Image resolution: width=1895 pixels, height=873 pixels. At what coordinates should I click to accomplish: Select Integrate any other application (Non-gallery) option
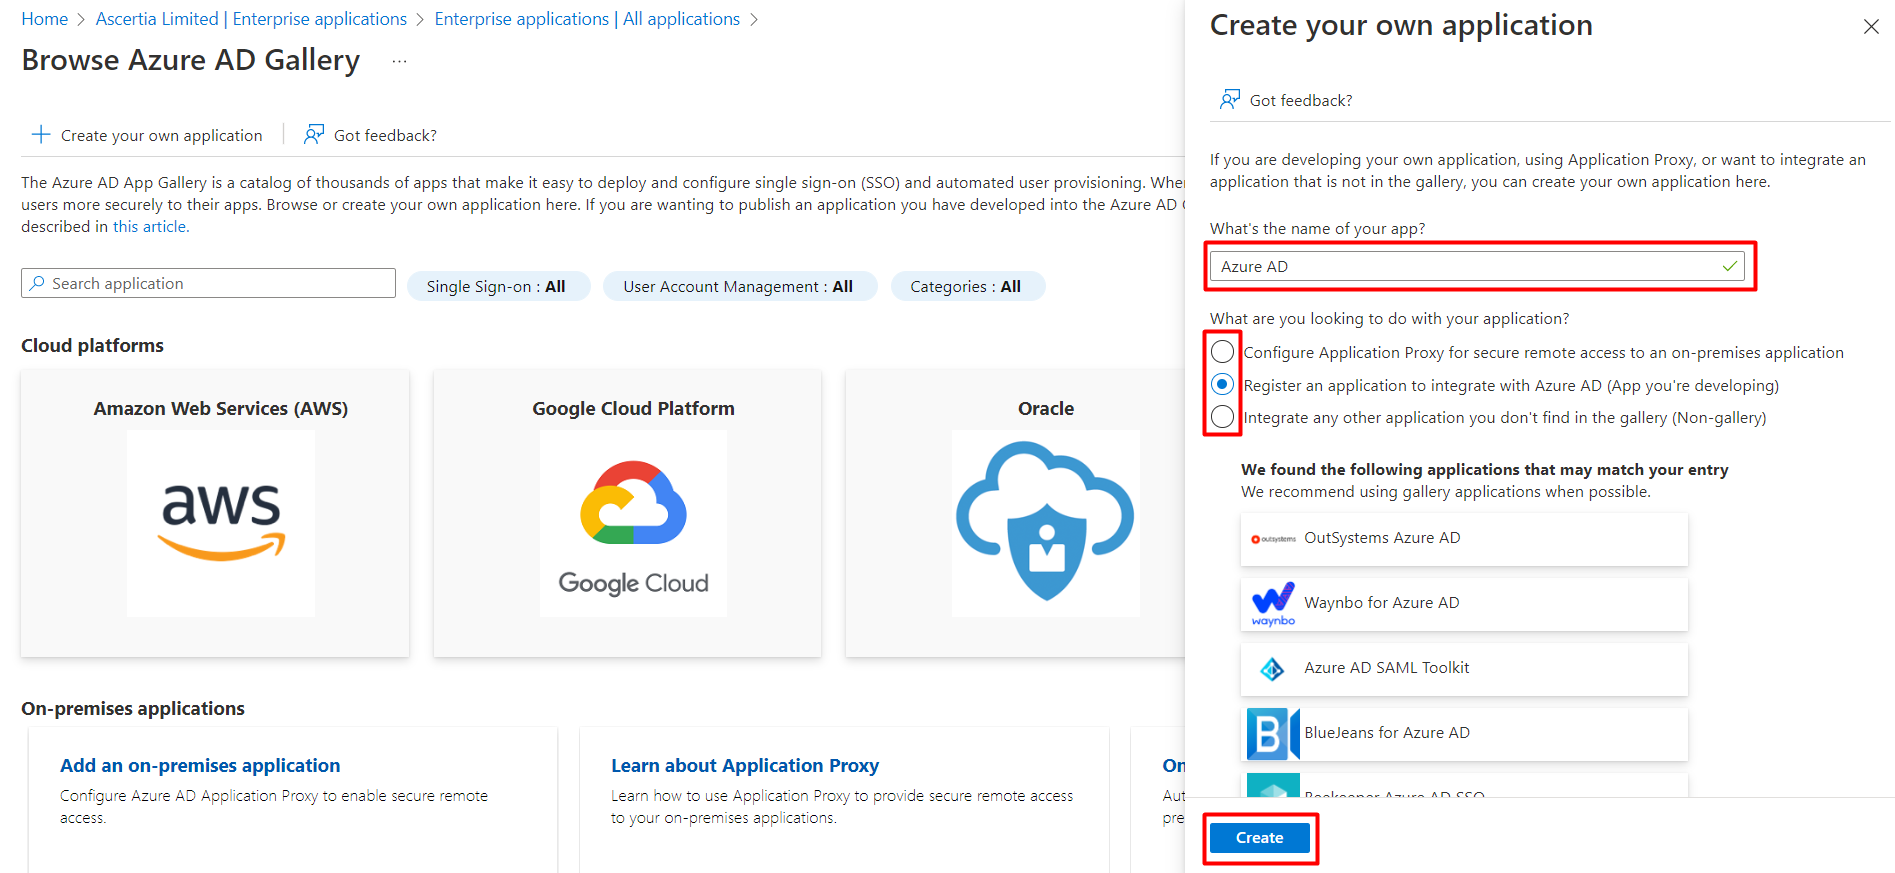coord(1222,417)
